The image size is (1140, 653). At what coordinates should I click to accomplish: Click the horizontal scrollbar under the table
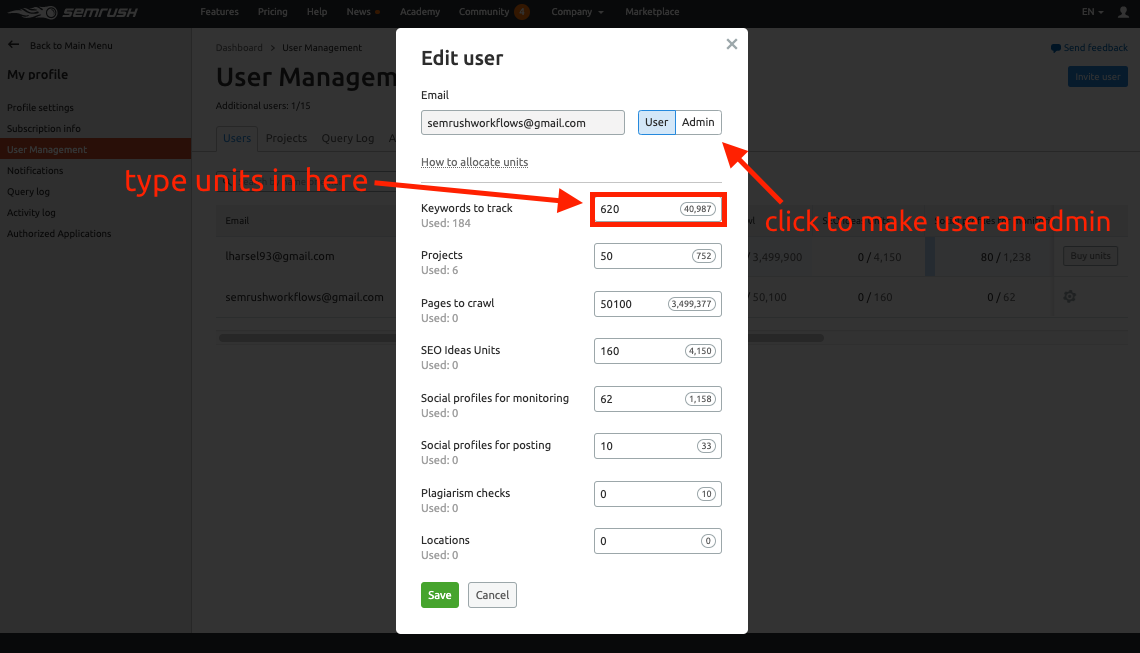(x=521, y=338)
